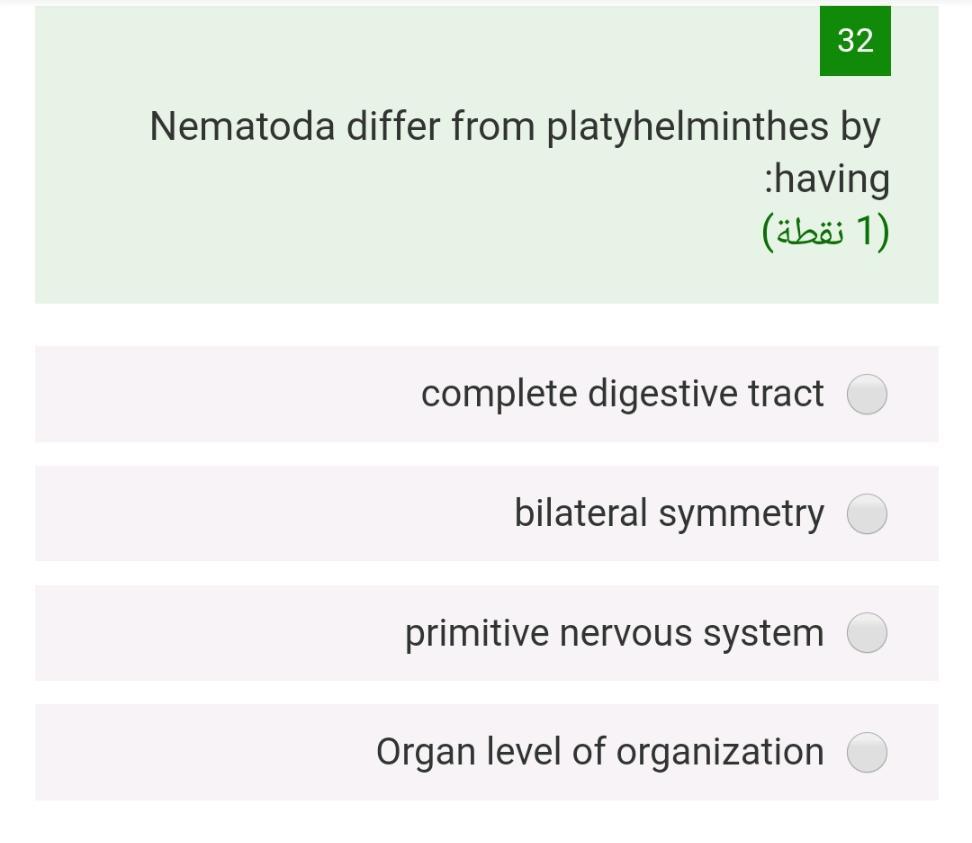The height and width of the screenshot is (843, 972).
Task: Pick the "Organ level of organization" radio button
Action: tap(867, 752)
